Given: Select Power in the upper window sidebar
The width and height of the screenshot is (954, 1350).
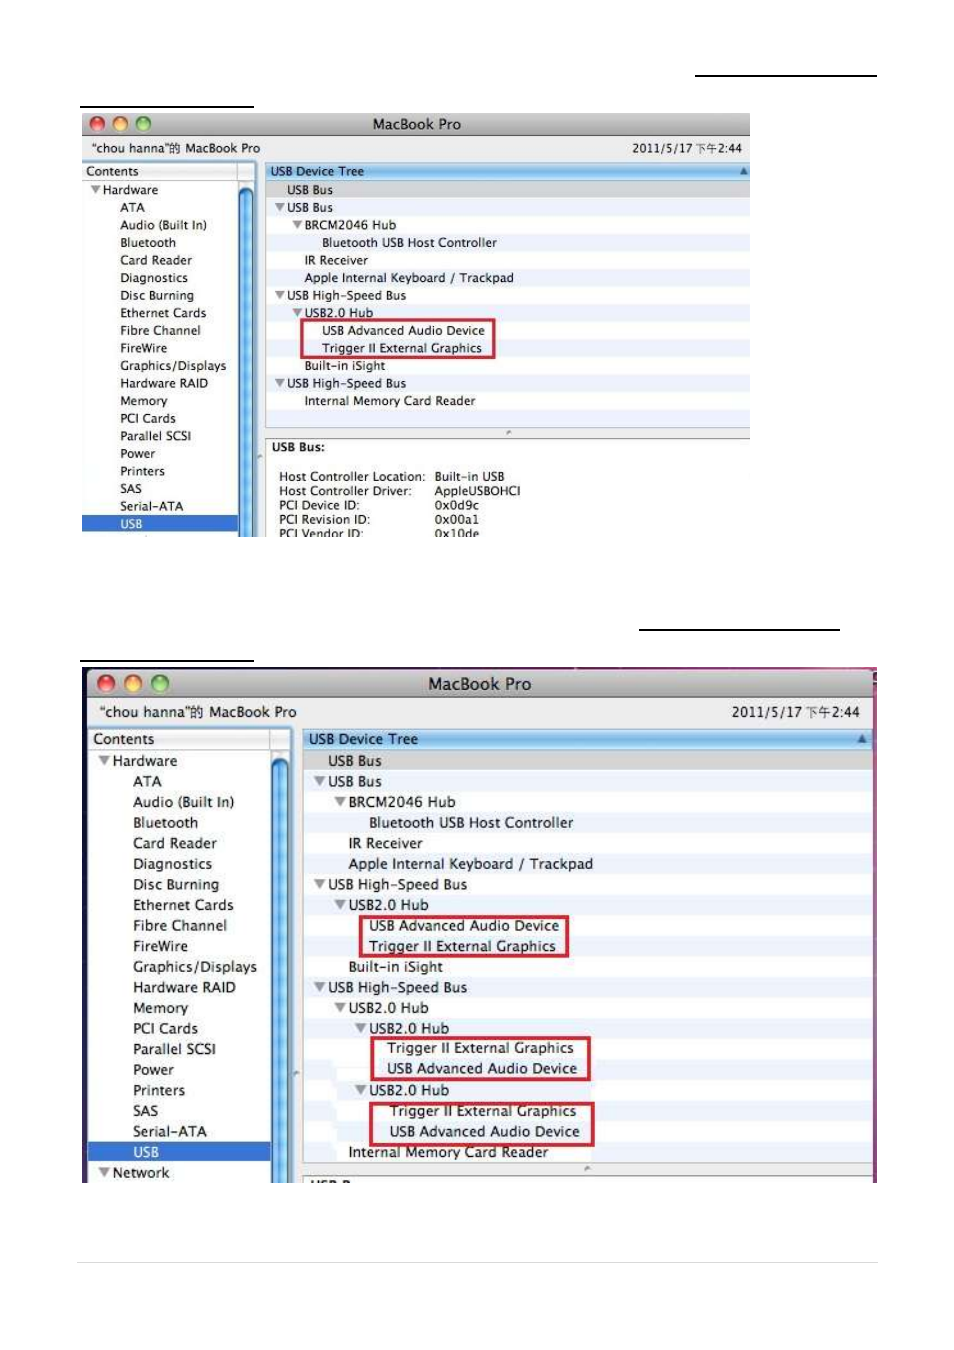Looking at the screenshot, I should point(138,454).
